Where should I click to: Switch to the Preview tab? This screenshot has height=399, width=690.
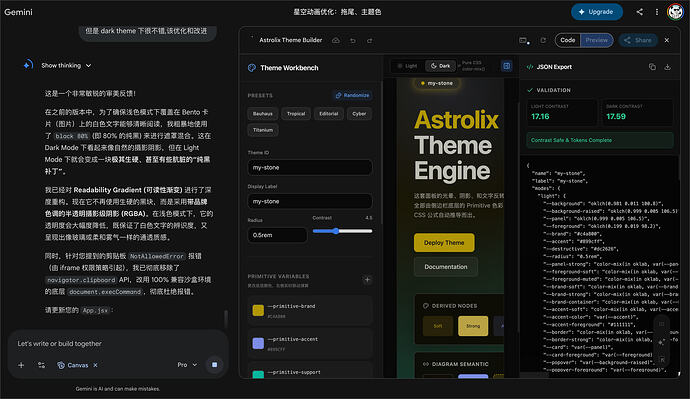(x=597, y=40)
